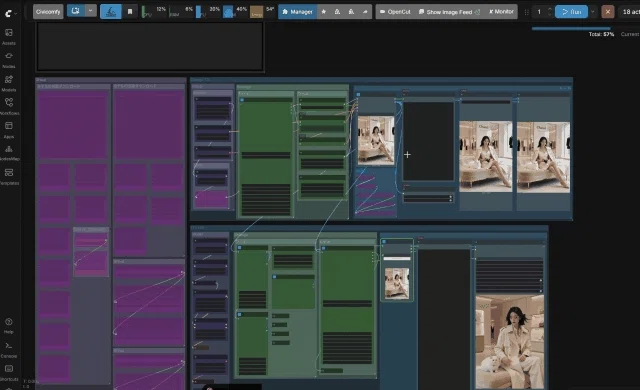
Task: Show the keyboard Shortcuts panel
Action: [9, 372]
